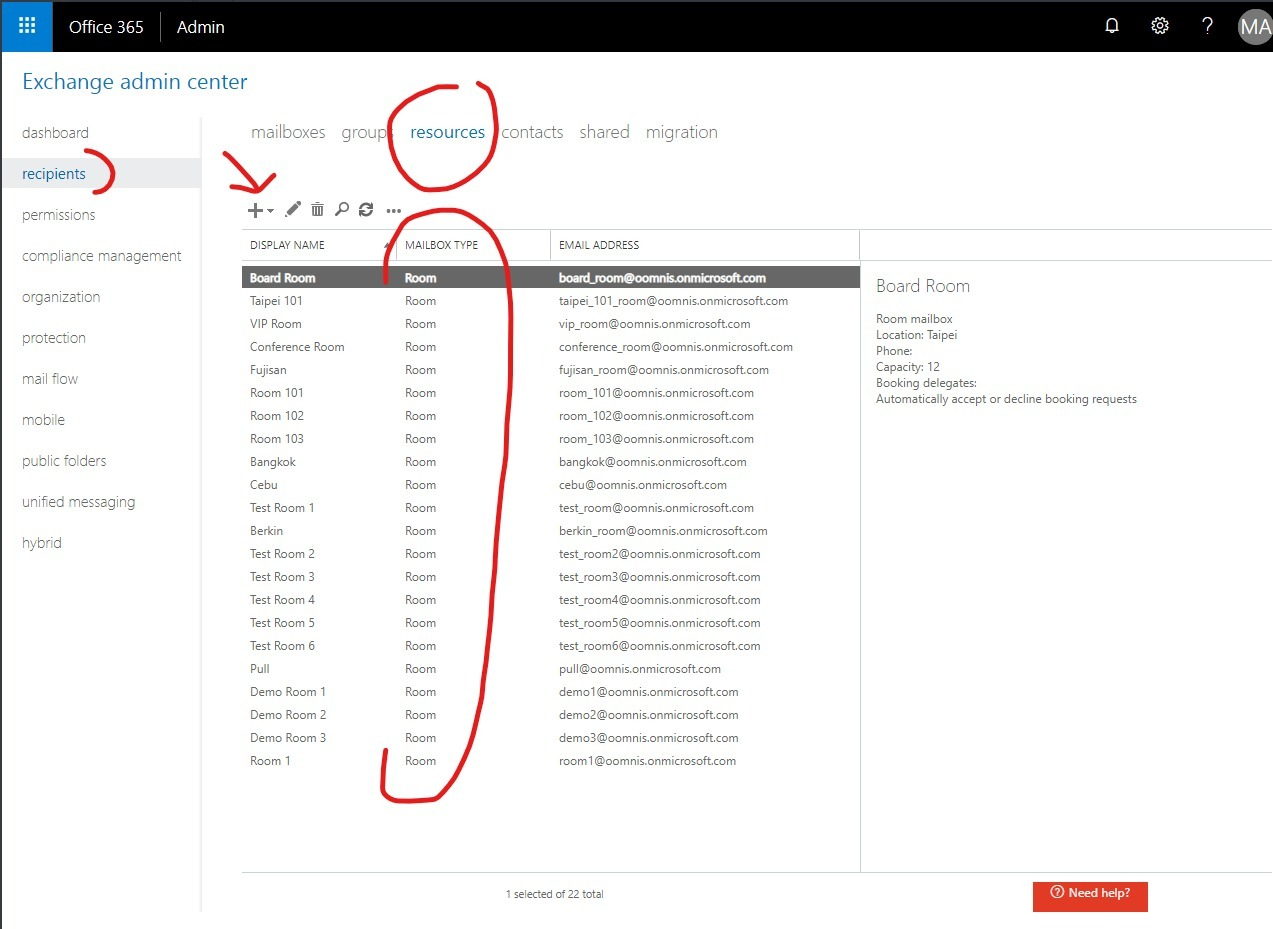Open the help question mark
The image size is (1273, 929).
point(1208,26)
